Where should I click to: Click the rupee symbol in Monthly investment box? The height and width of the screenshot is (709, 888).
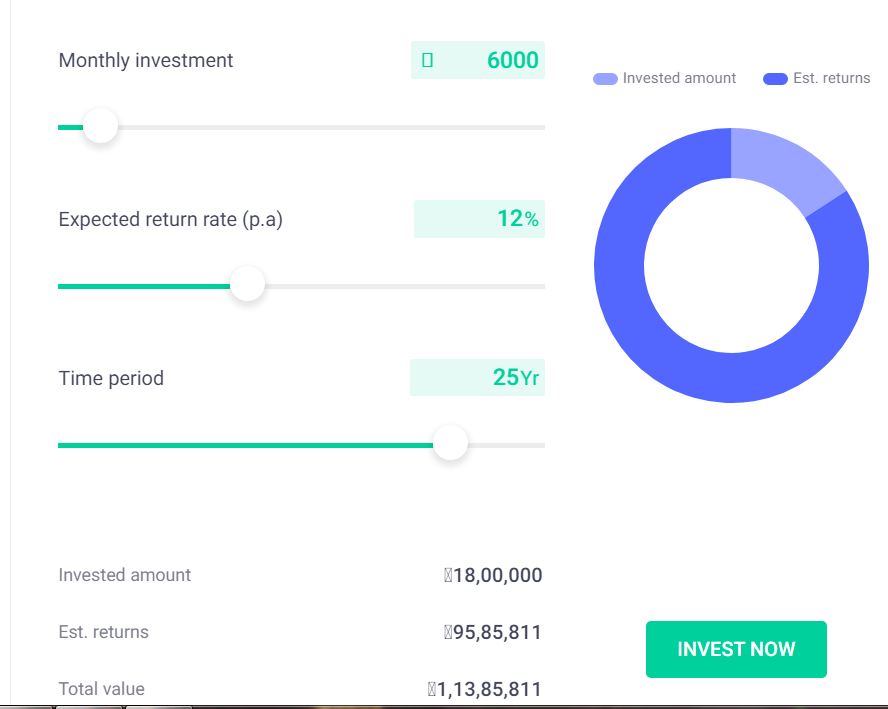coord(428,60)
